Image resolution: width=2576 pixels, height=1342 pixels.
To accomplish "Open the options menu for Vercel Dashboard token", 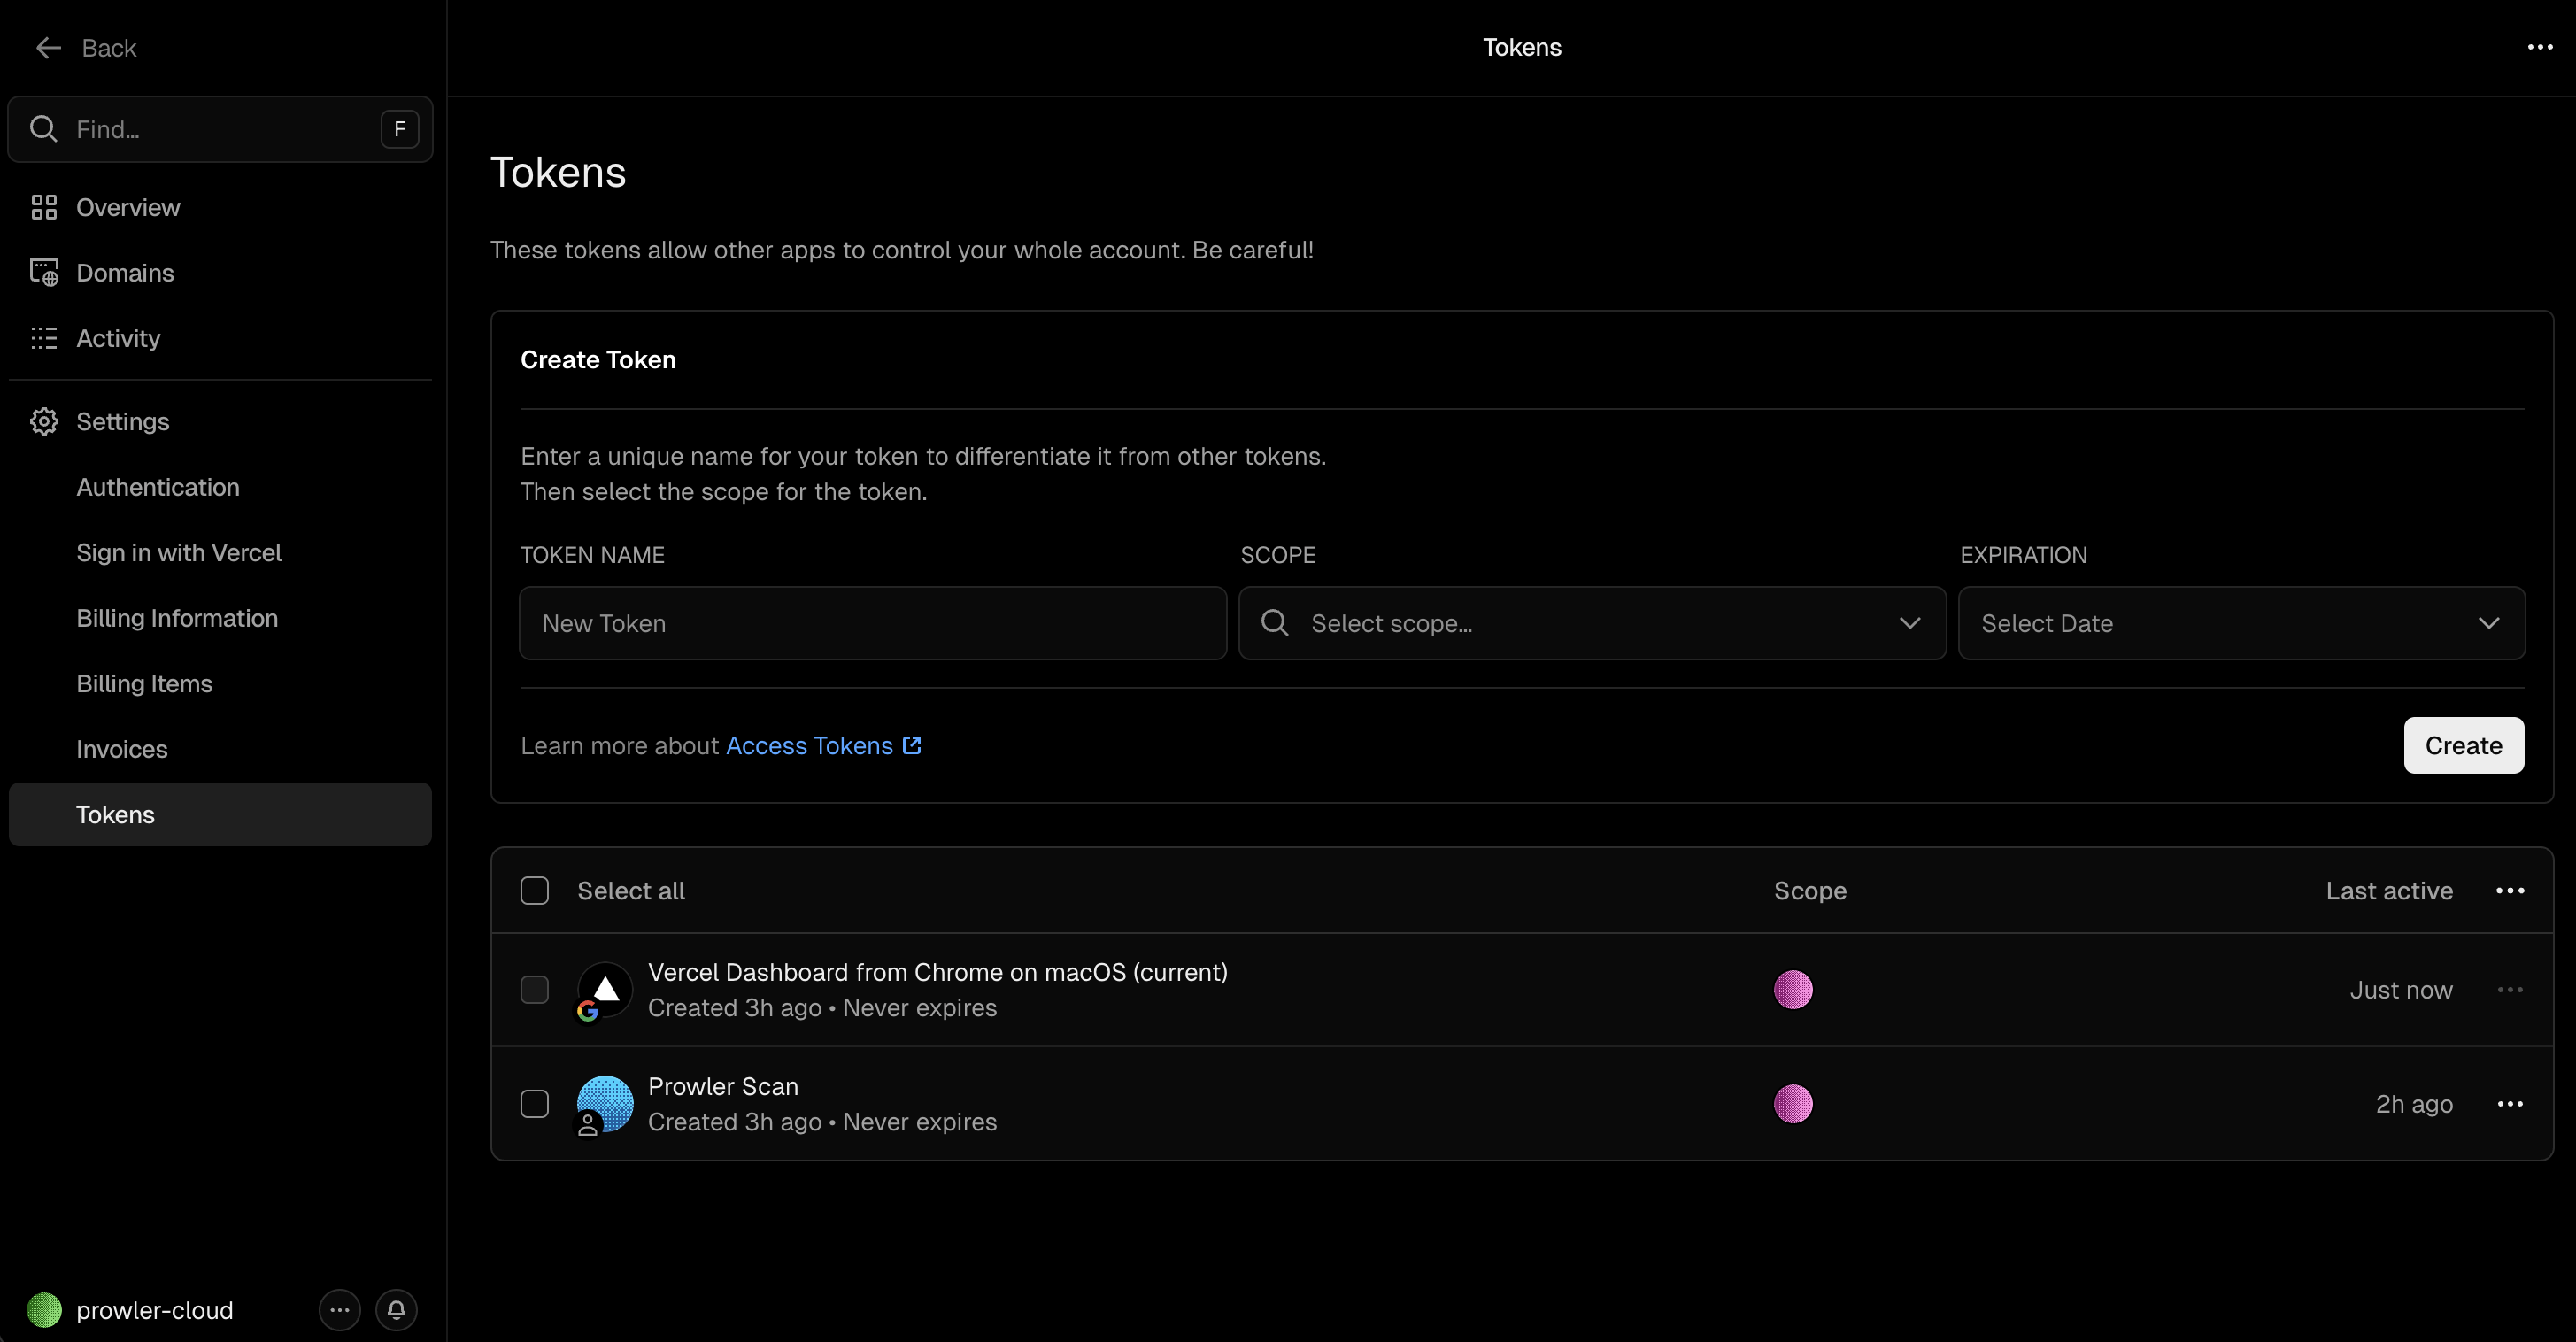I will click(2509, 989).
